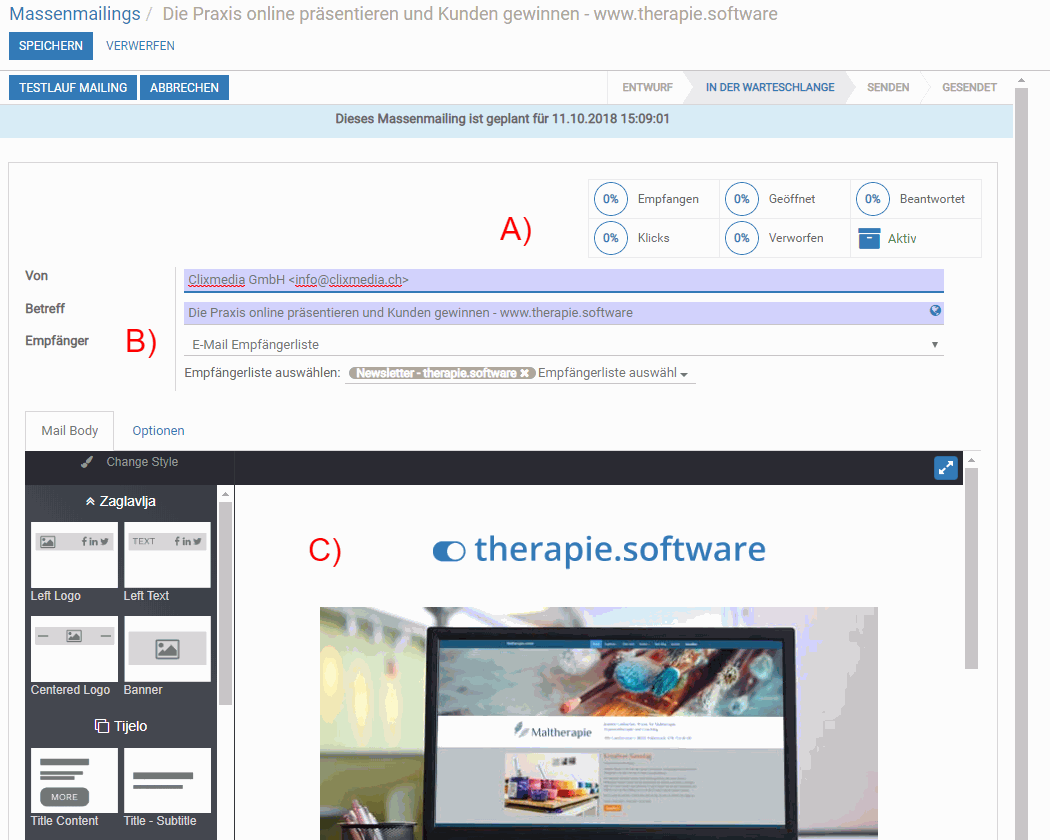Select the Senden status stage
The image size is (1050, 840).
point(888,87)
